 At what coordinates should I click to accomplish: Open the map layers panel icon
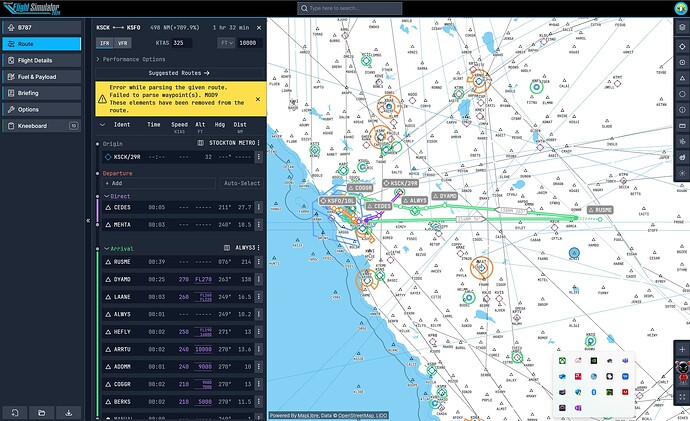click(x=682, y=27)
